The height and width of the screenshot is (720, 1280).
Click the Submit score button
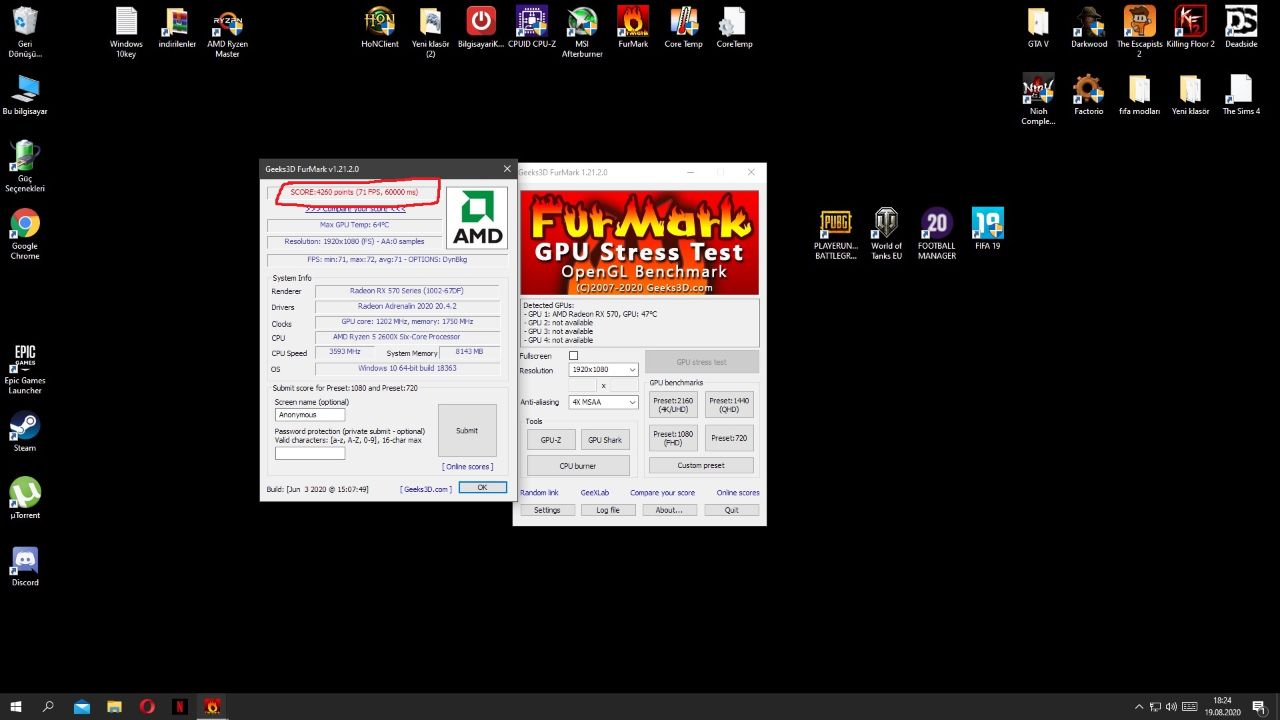pyautogui.click(x=467, y=430)
